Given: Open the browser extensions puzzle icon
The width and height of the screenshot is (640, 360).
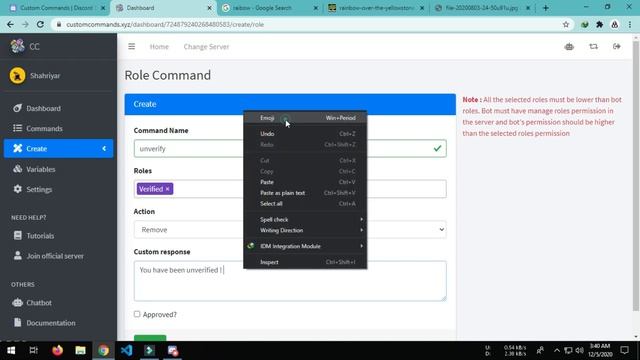Looking at the screenshot, I should coord(600,24).
